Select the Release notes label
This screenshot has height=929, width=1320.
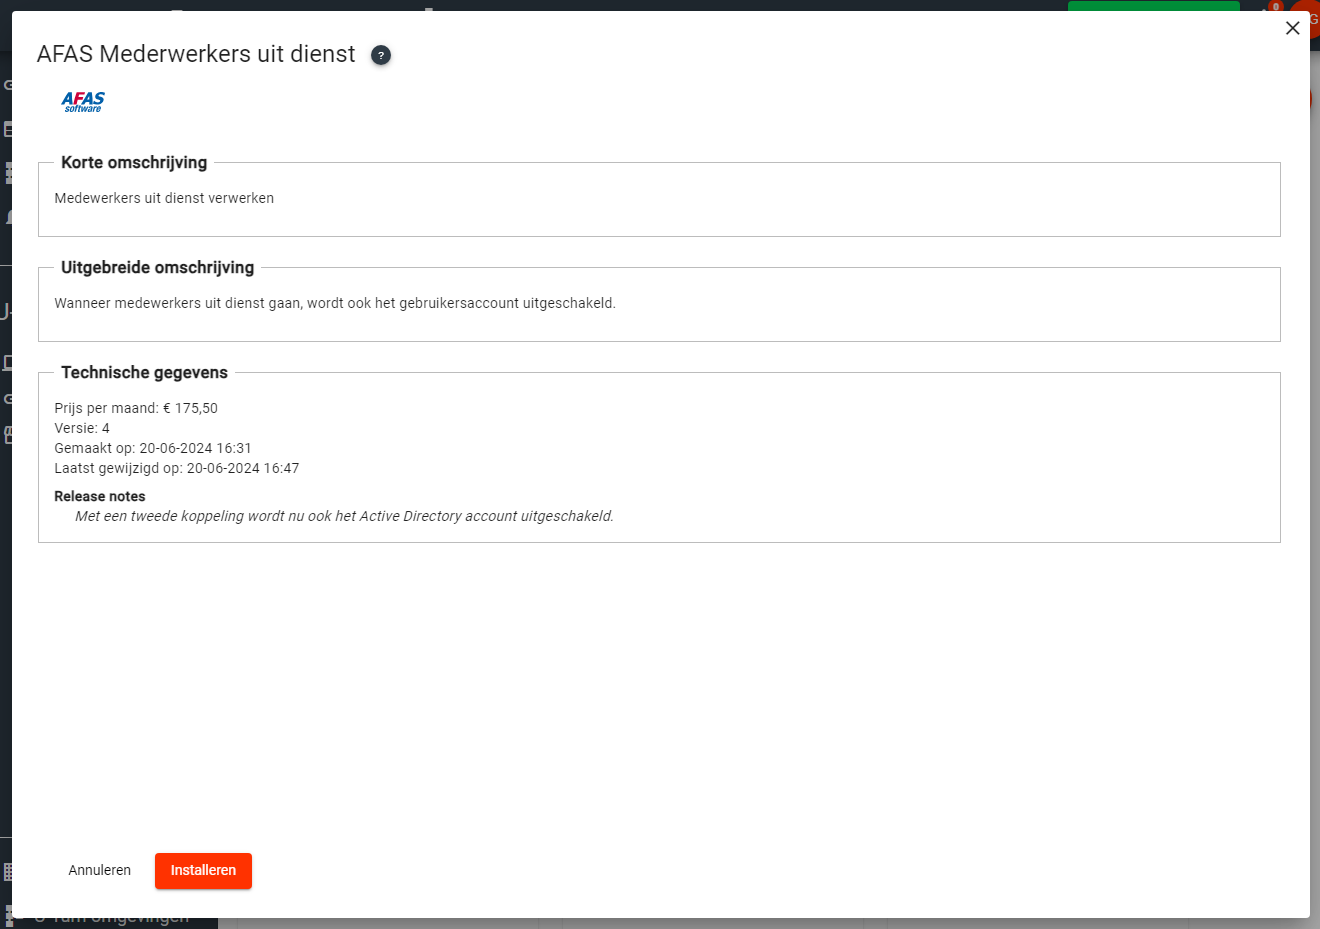pyautogui.click(x=100, y=496)
